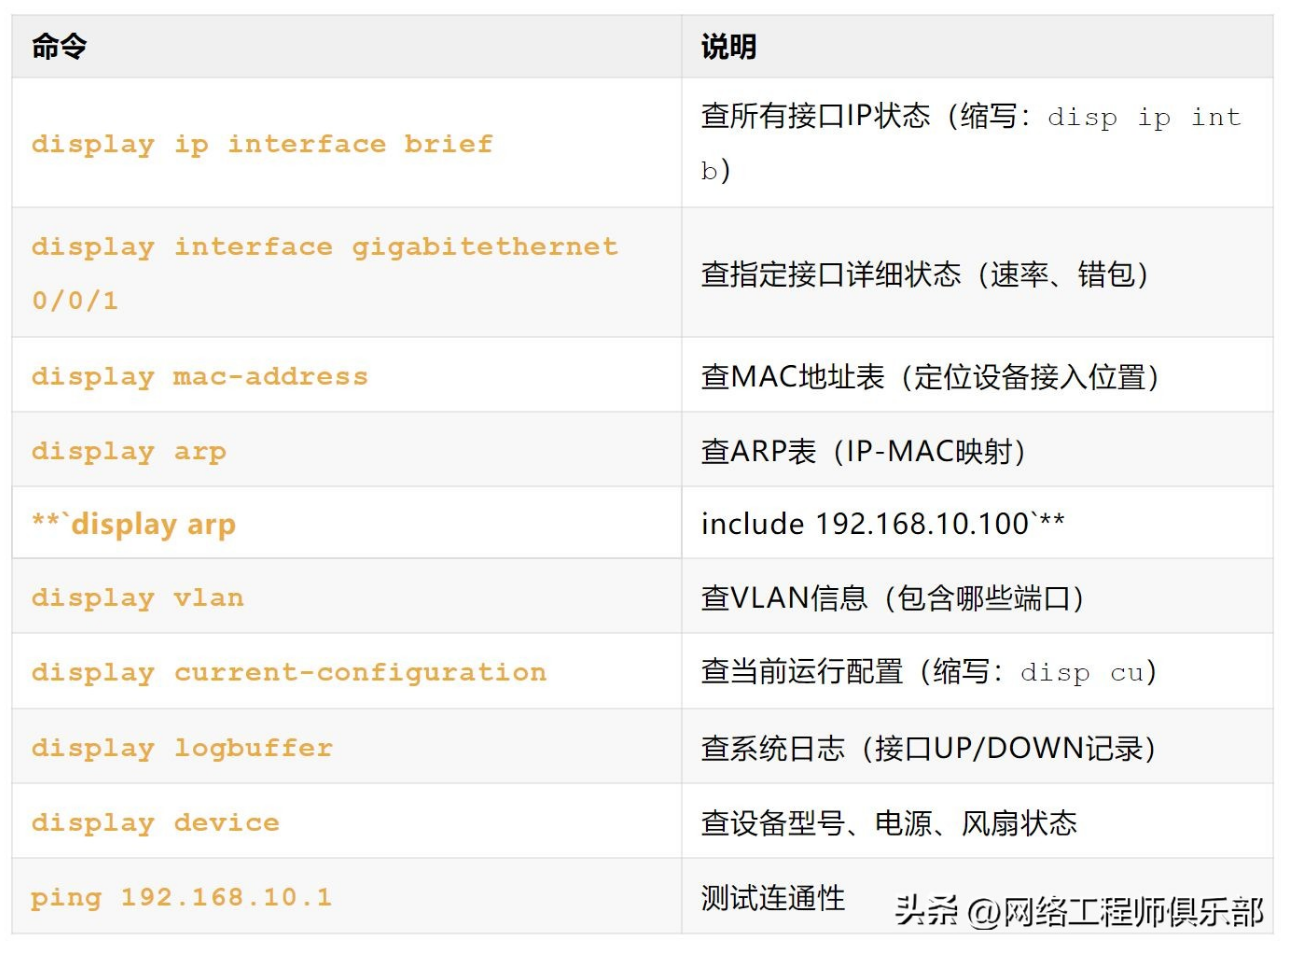Click the 查当前运行配置 description text
This screenshot has width=1300, height=953.
(928, 672)
